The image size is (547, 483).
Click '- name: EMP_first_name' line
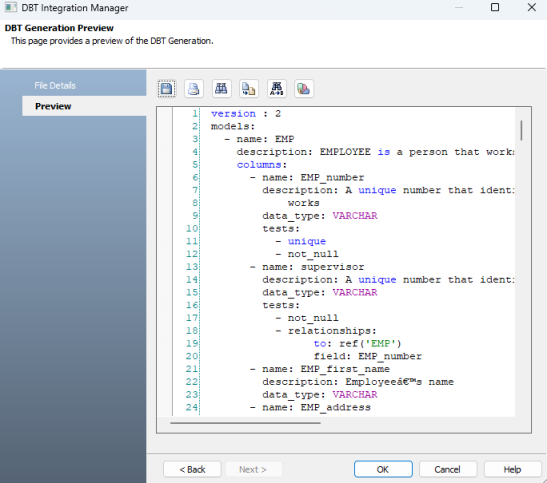pos(320,369)
